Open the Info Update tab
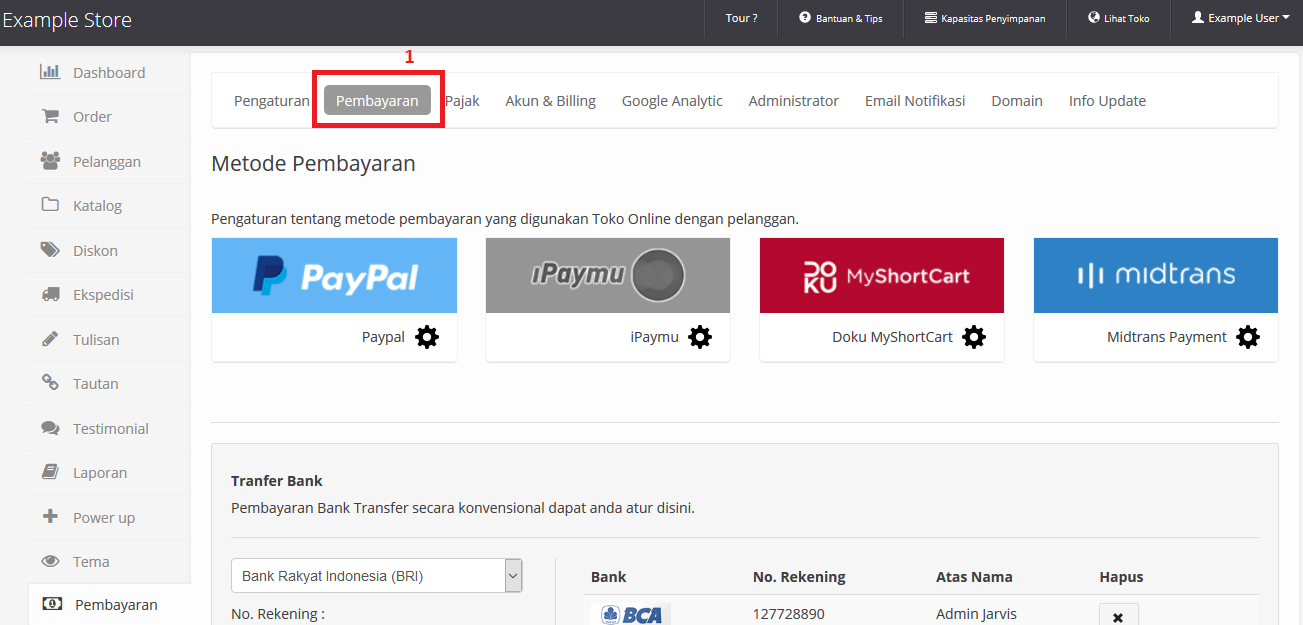This screenshot has height=625, width=1303. point(1107,101)
